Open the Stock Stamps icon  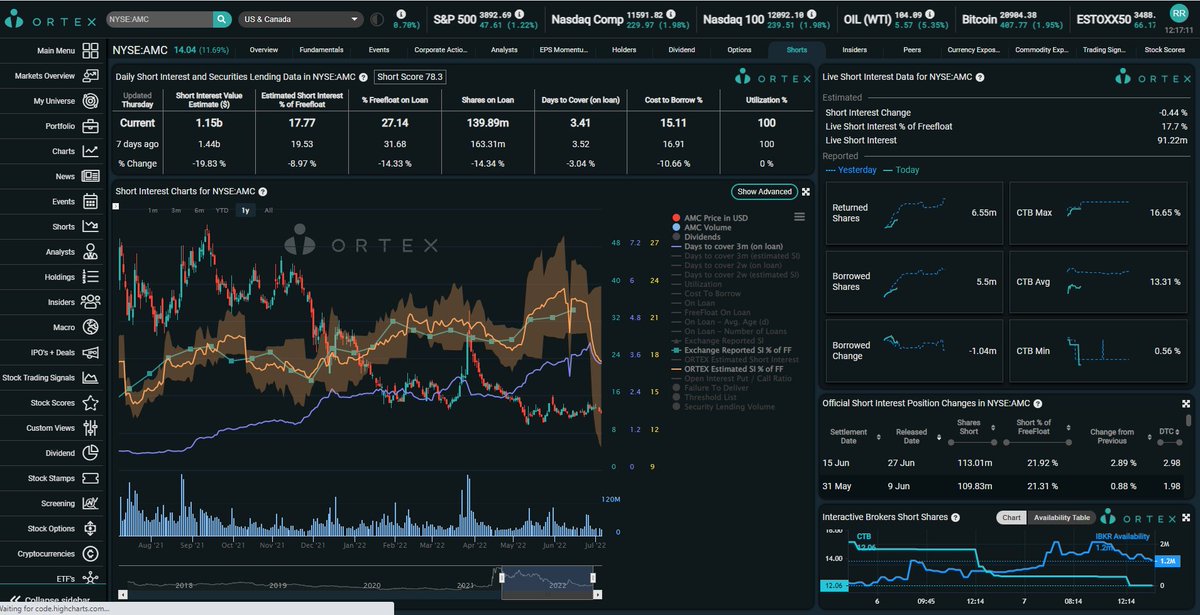point(91,479)
